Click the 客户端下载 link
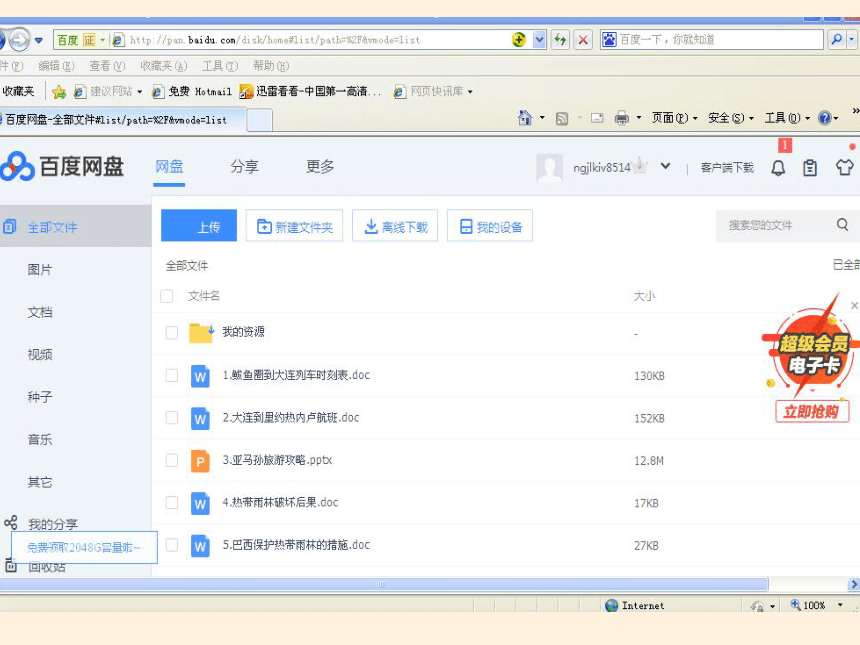 pyautogui.click(x=727, y=168)
